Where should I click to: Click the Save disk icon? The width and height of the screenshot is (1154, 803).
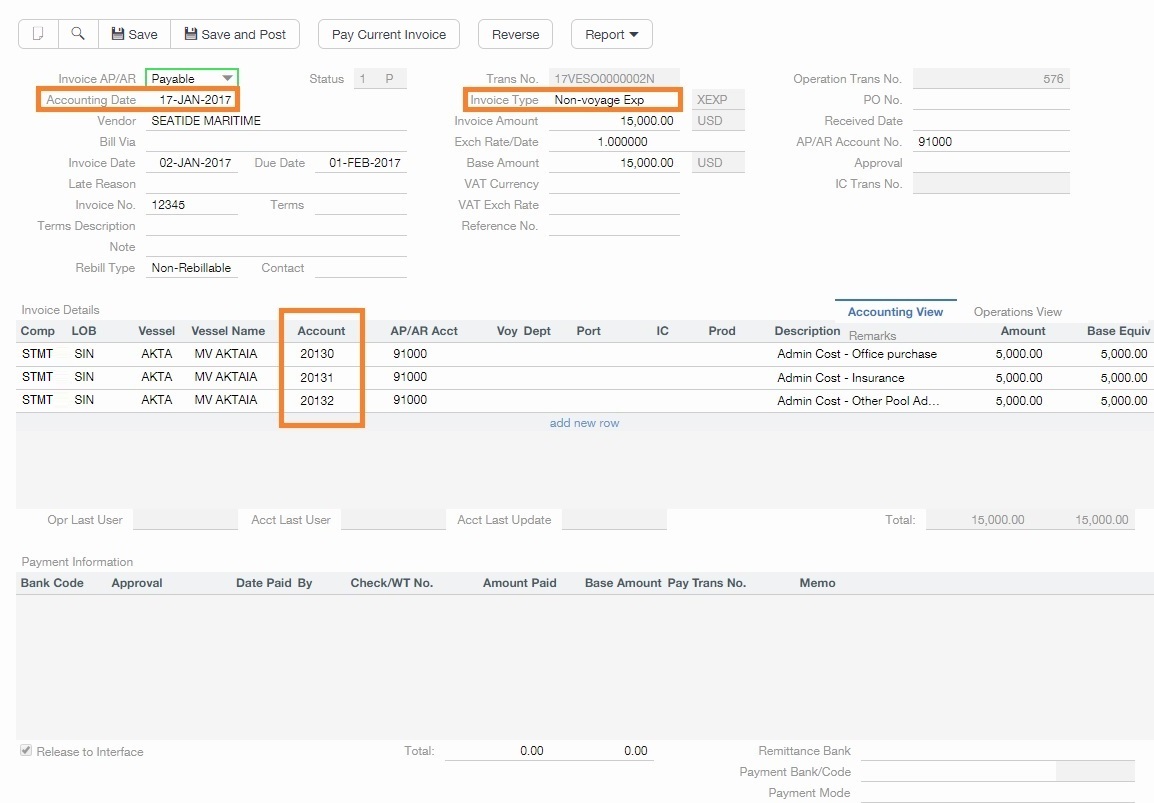point(116,33)
